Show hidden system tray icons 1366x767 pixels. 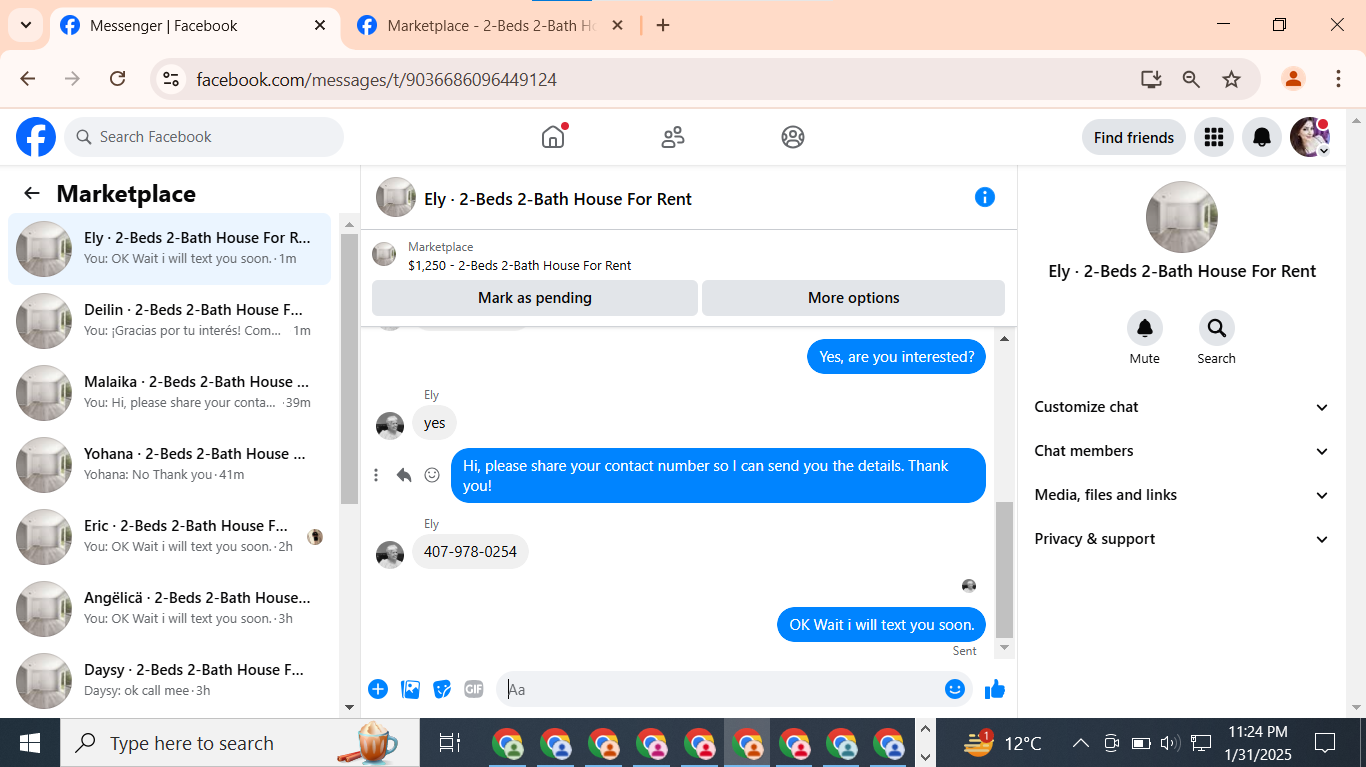tap(1080, 743)
